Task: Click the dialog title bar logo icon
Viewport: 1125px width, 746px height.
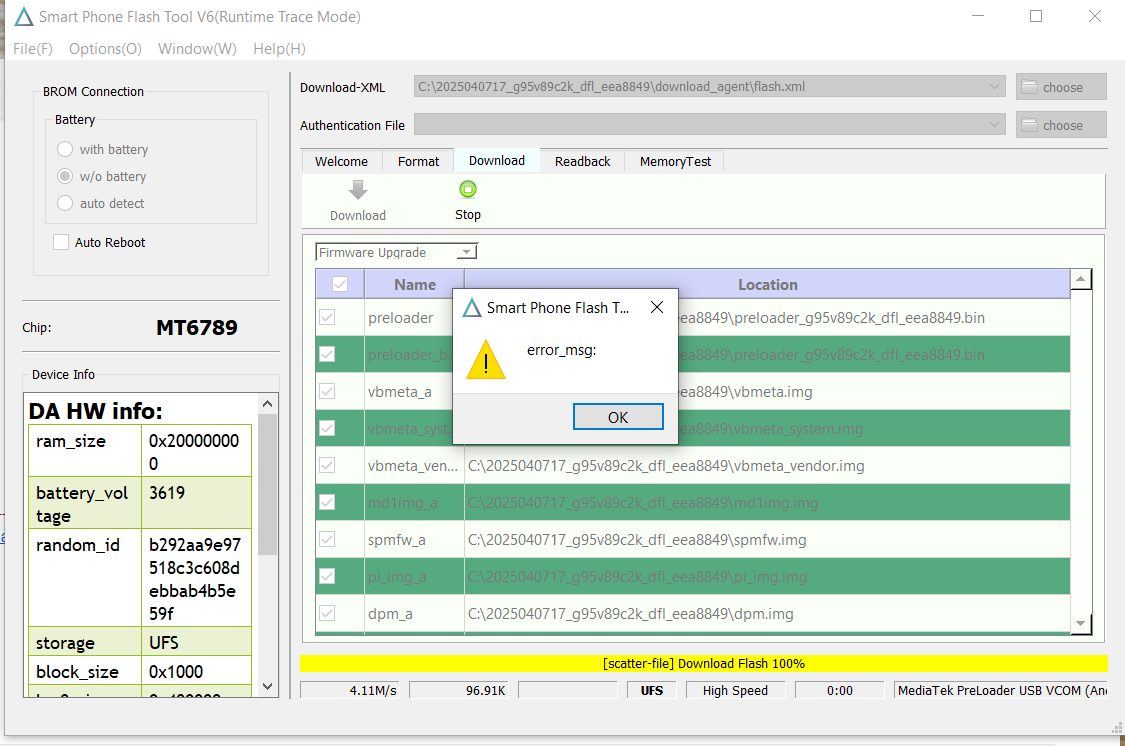Action: [472, 308]
